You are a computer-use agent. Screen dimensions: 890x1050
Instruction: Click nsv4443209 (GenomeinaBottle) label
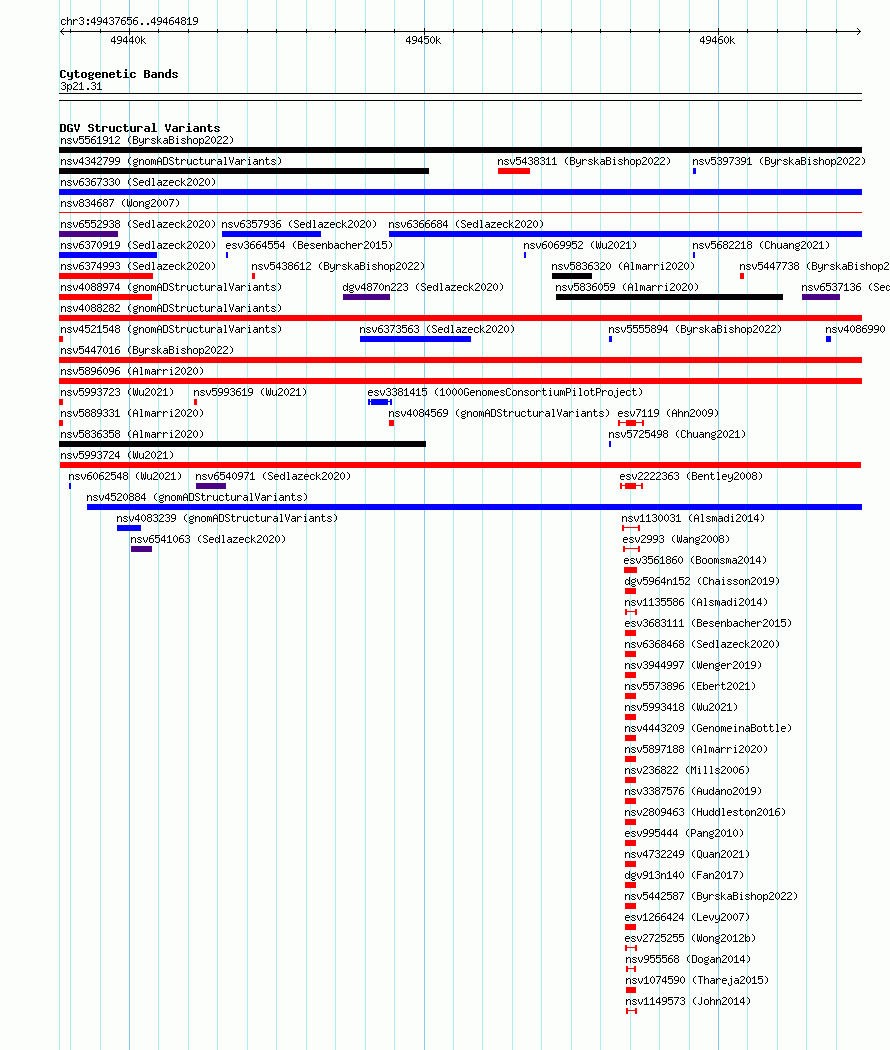(708, 728)
